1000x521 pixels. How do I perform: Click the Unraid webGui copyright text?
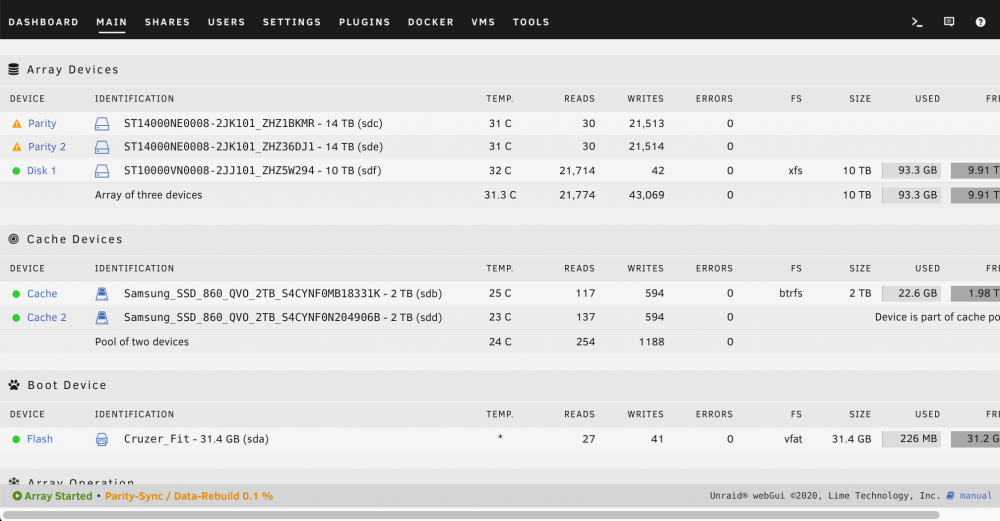coord(825,495)
